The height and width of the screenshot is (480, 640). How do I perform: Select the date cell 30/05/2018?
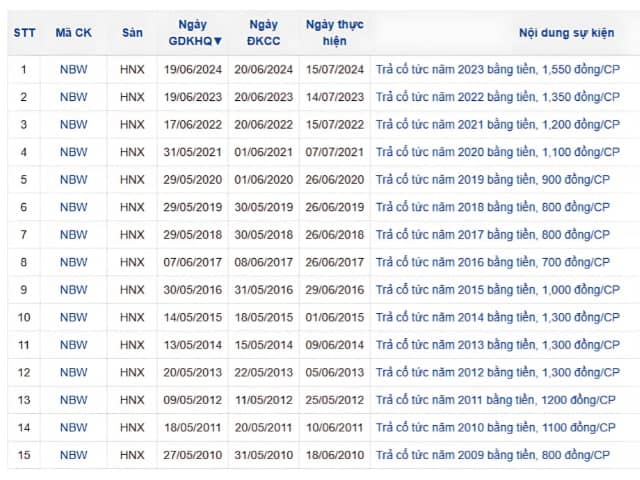[x=264, y=235]
